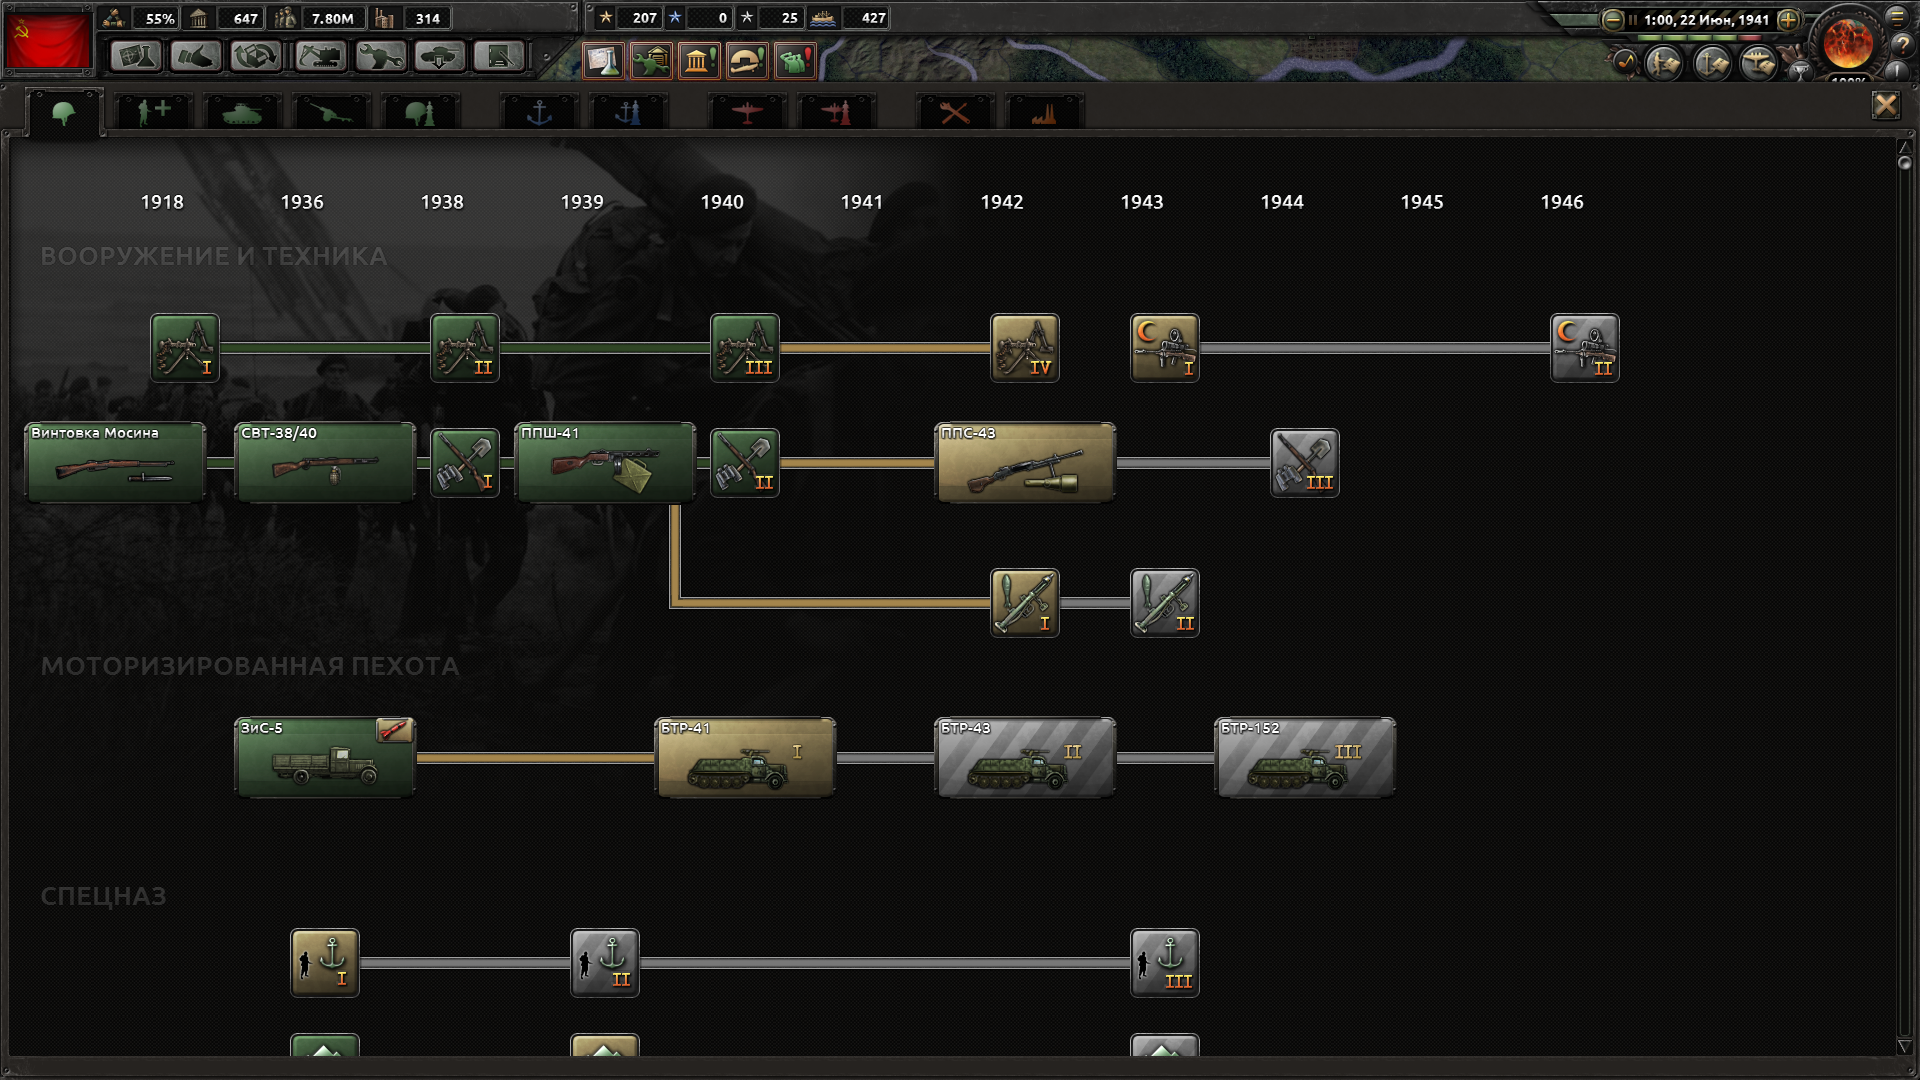This screenshot has width=1920, height=1080.
Task: Open the production wrench button
Action: click(381, 57)
